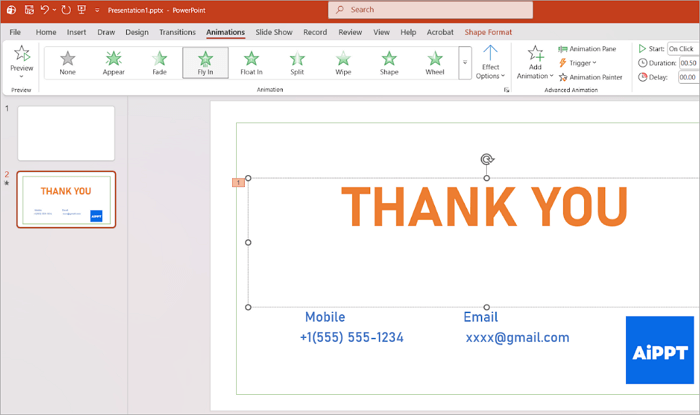This screenshot has height=415, width=700.
Task: Open the Add Animation dropdown
Action: click(x=535, y=62)
